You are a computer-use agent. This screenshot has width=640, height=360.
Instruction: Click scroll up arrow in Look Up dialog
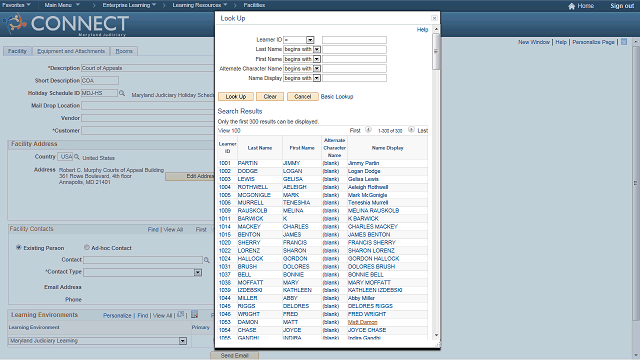(436, 29)
